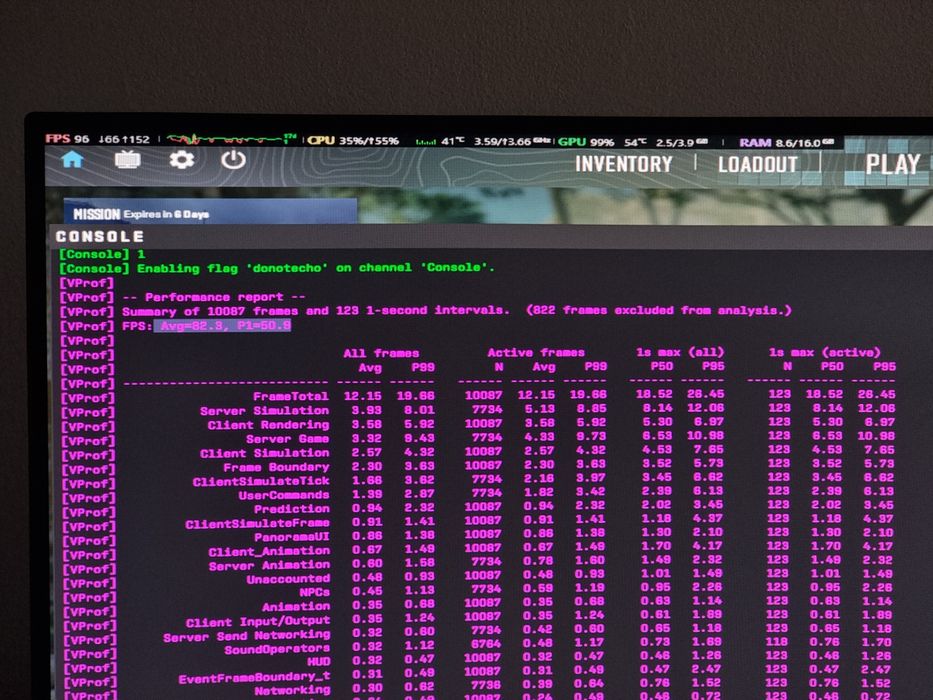933x700 pixels.
Task: Click the frametime graph in the overlay
Action: (231, 140)
